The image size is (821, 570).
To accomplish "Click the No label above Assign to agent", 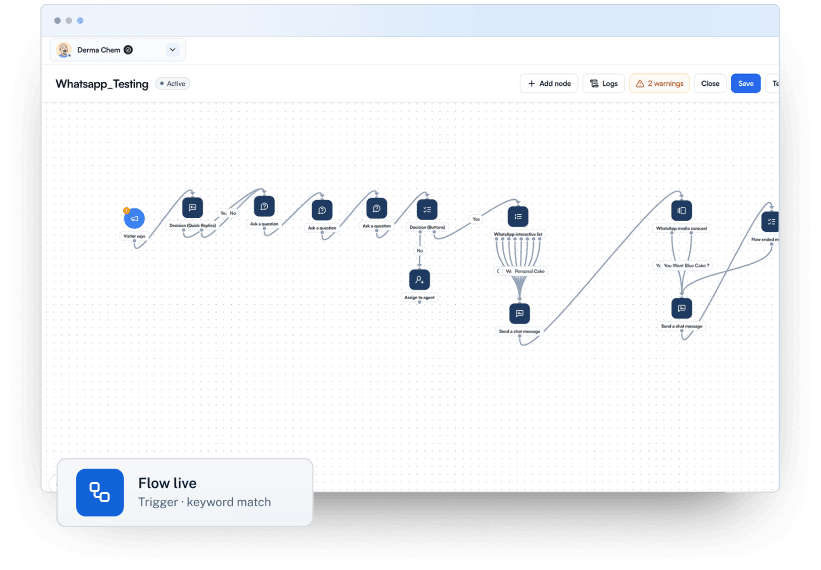I will (x=419, y=251).
